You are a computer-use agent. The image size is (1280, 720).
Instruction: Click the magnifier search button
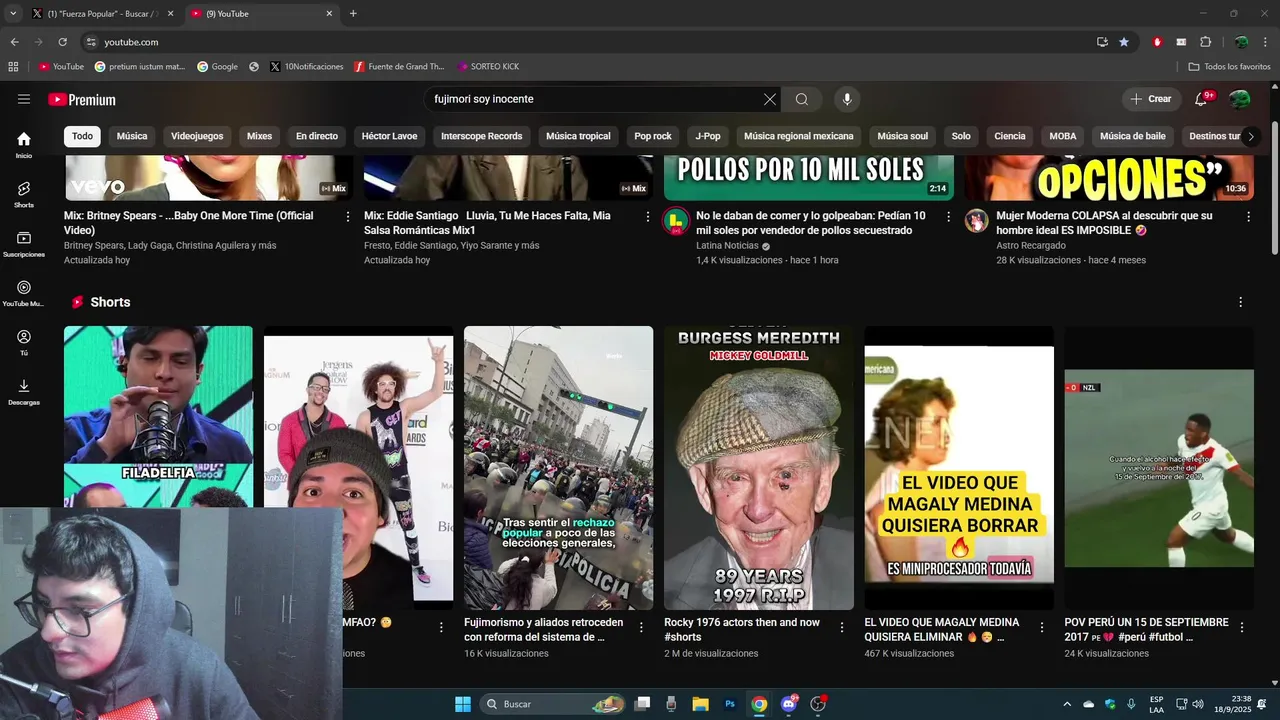pyautogui.click(x=802, y=99)
